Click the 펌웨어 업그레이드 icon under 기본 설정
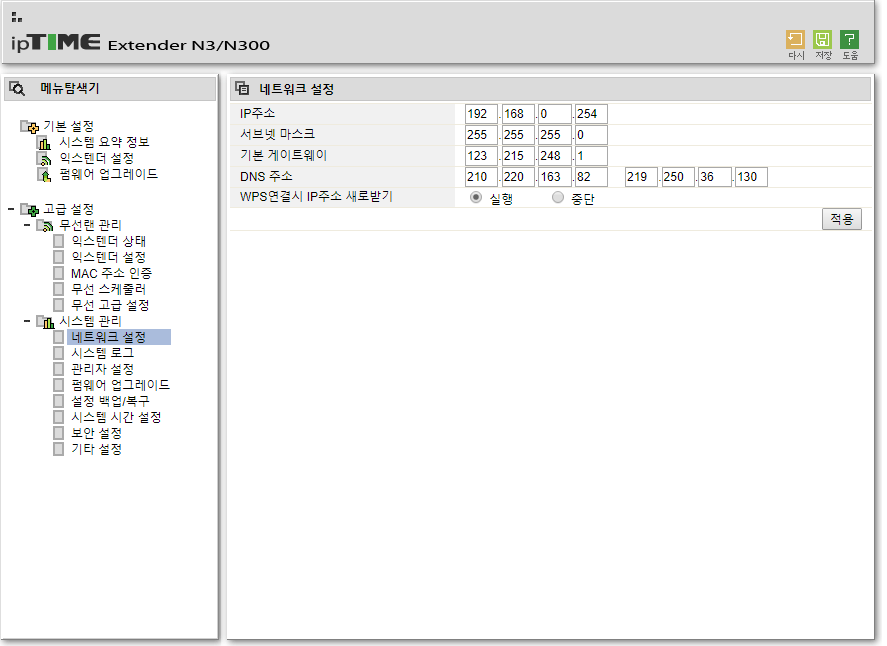 (44, 174)
